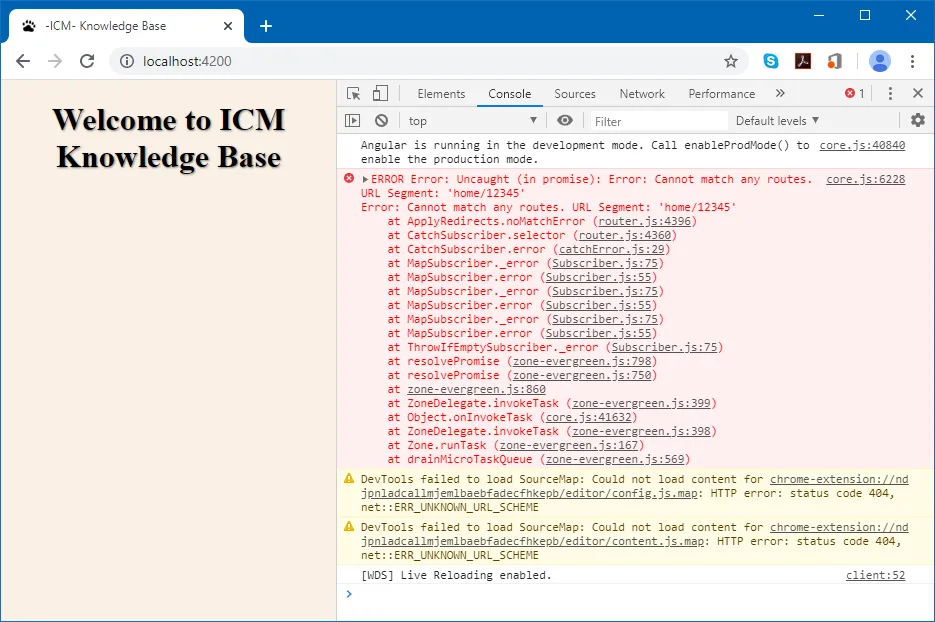Click warning icon of config.js.map message
This screenshot has height=622, width=935.
(x=349, y=478)
